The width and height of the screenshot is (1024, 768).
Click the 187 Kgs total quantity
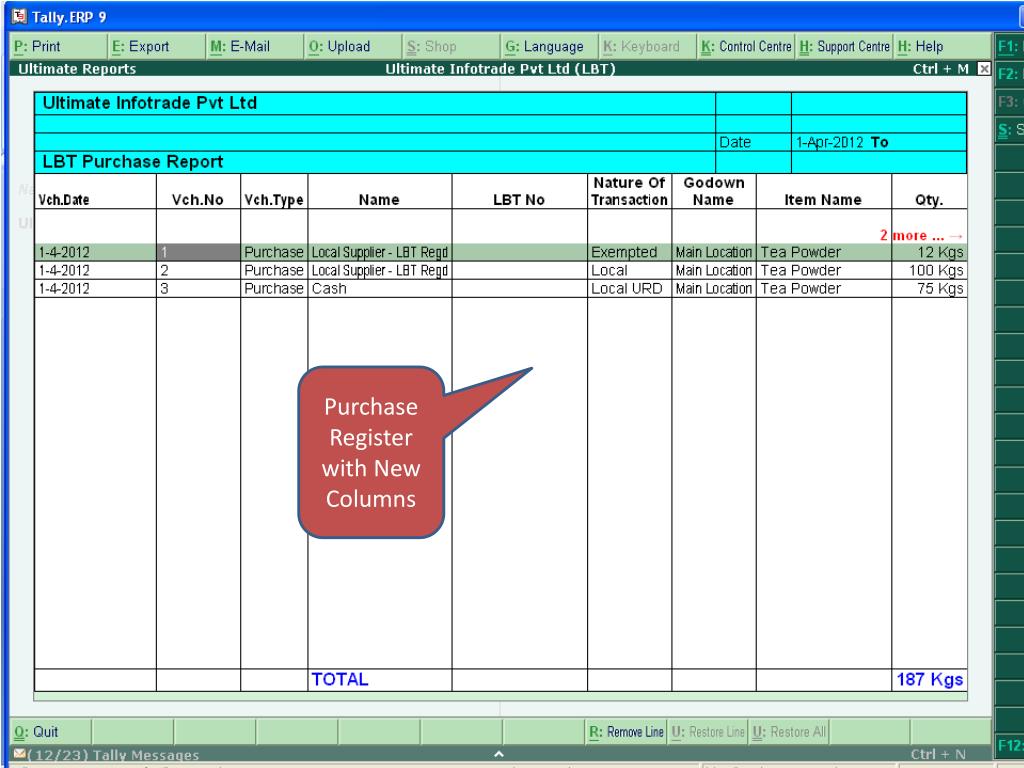[929, 679]
